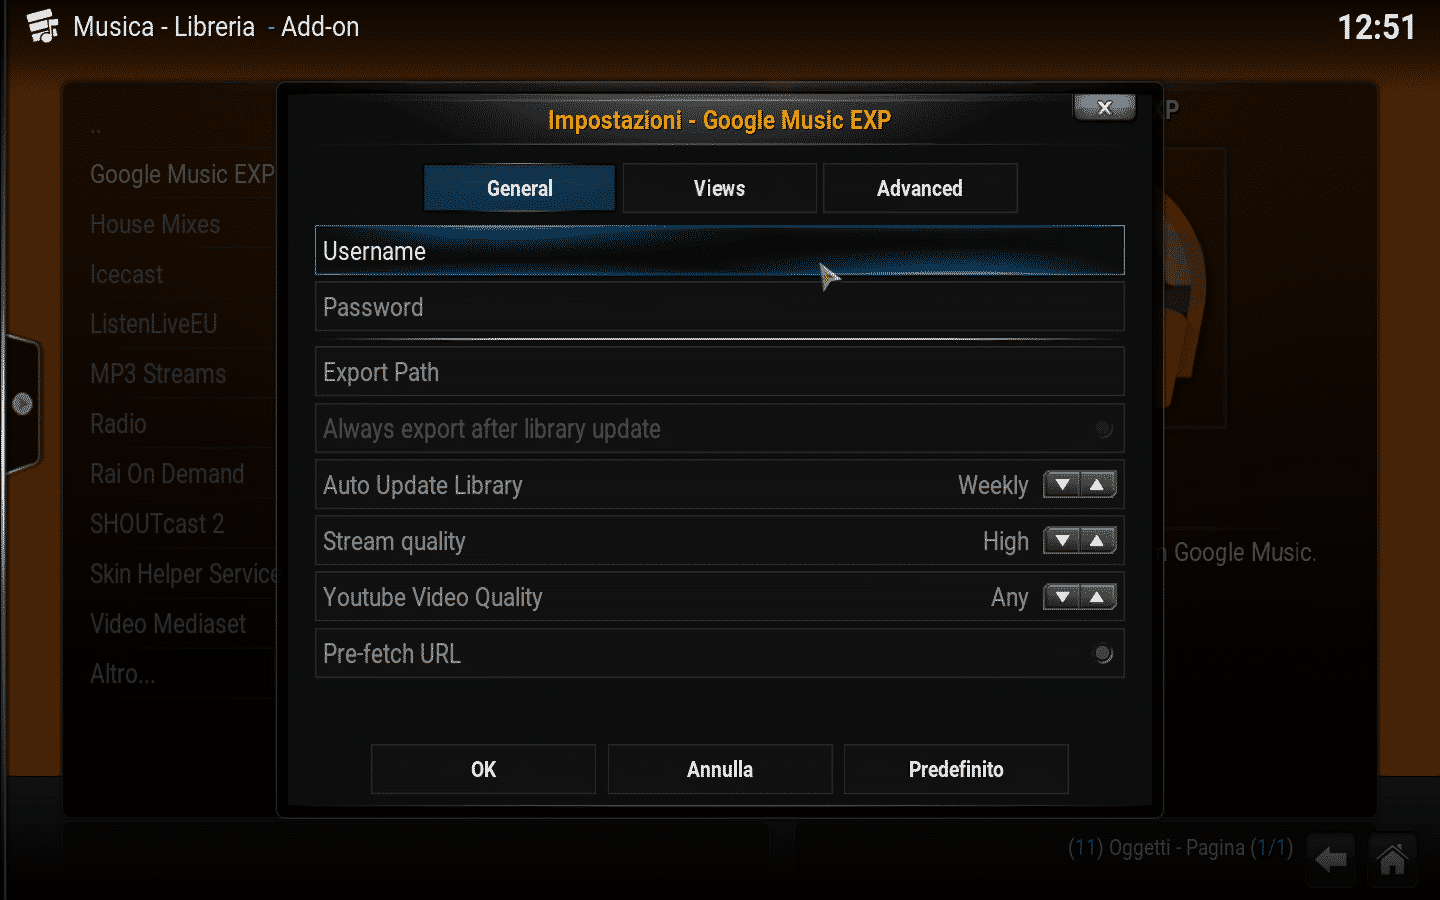Open the side menu handle on left edge

[x=22, y=404]
